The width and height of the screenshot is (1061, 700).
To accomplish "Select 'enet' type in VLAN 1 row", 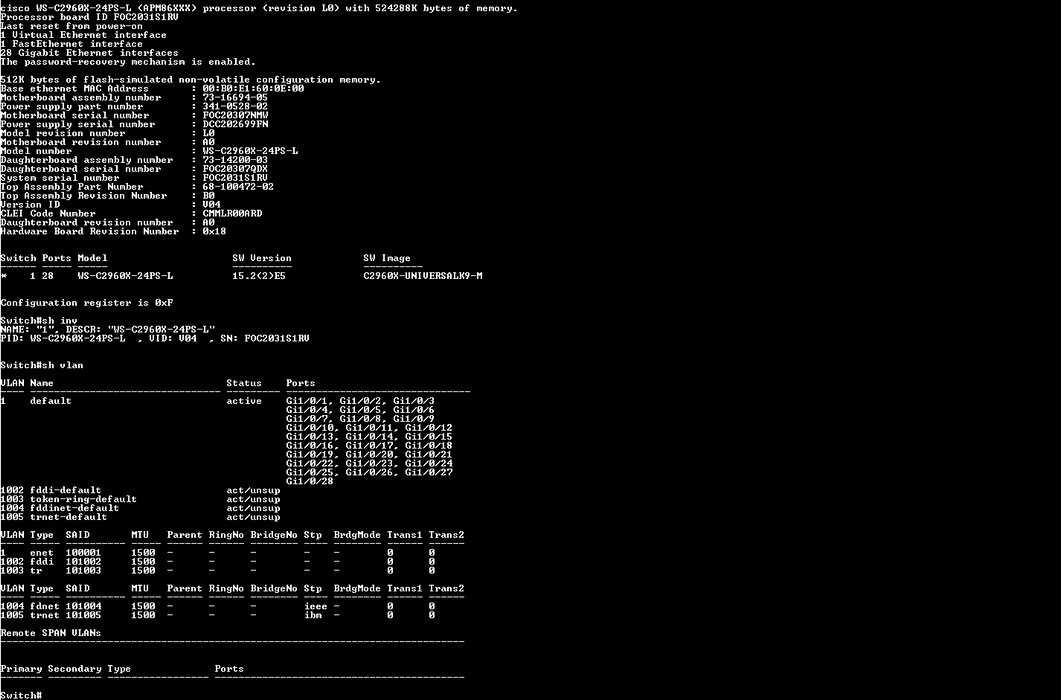I will (x=42, y=552).
